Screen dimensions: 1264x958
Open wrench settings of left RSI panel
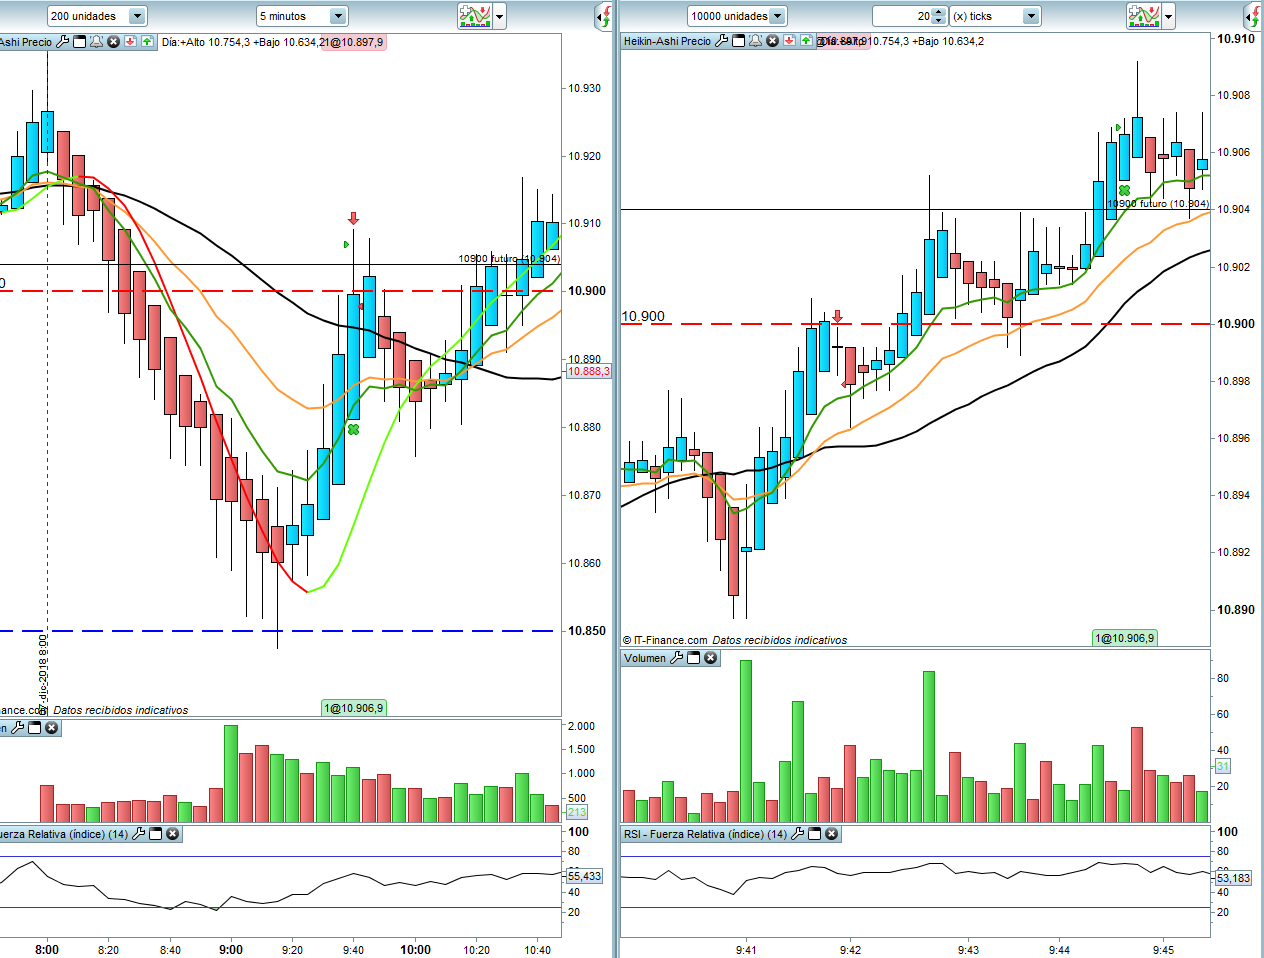click(x=139, y=834)
